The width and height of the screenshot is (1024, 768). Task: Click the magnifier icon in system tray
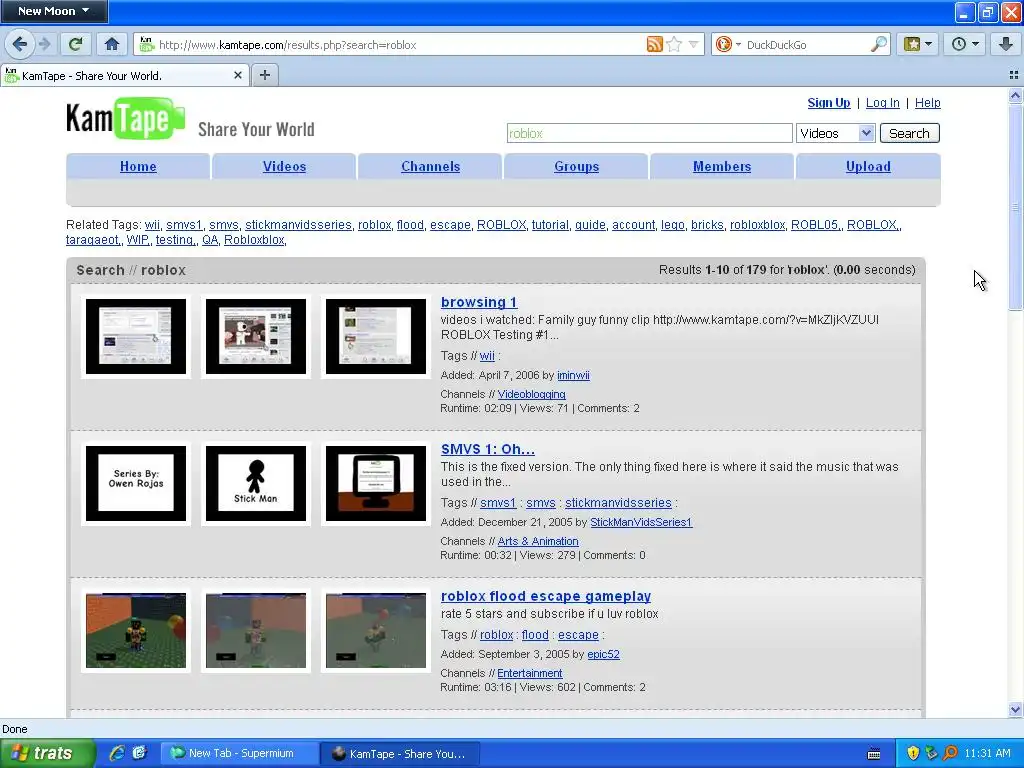pos(950,754)
